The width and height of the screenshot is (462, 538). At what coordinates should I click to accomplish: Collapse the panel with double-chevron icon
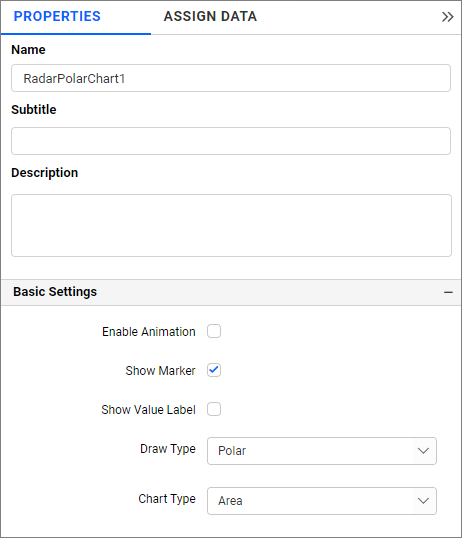point(447,17)
